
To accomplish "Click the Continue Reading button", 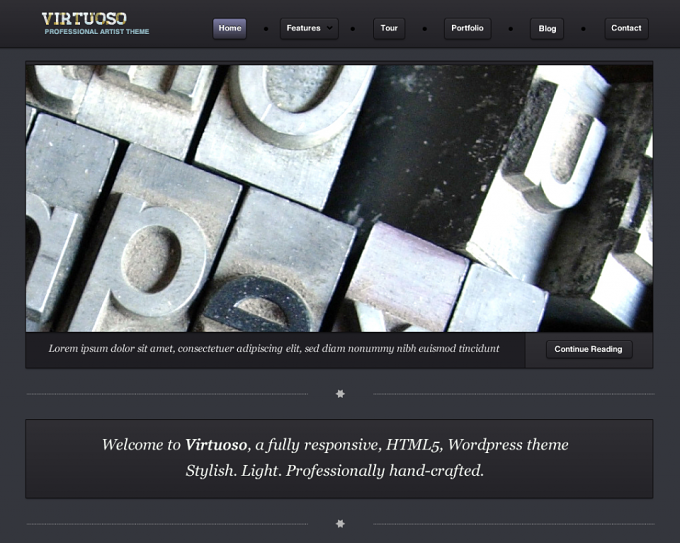I will (x=589, y=349).
